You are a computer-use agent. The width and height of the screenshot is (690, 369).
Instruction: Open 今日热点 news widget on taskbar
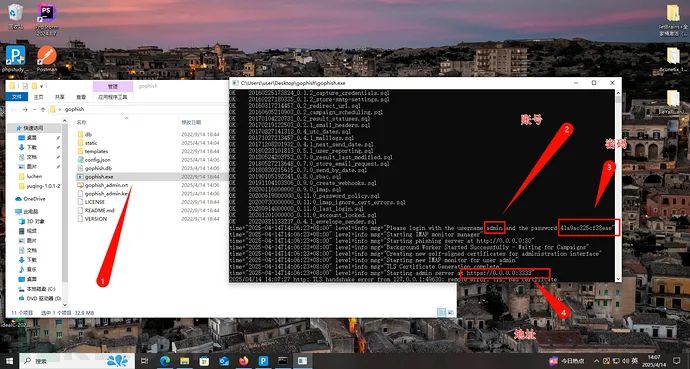pos(568,361)
